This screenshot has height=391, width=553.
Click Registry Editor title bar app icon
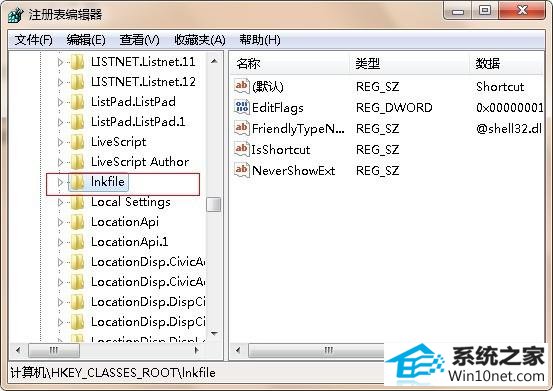[15, 15]
